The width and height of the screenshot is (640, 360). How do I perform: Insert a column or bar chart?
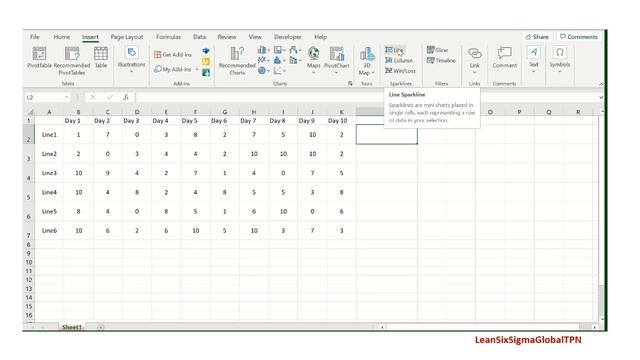264,50
